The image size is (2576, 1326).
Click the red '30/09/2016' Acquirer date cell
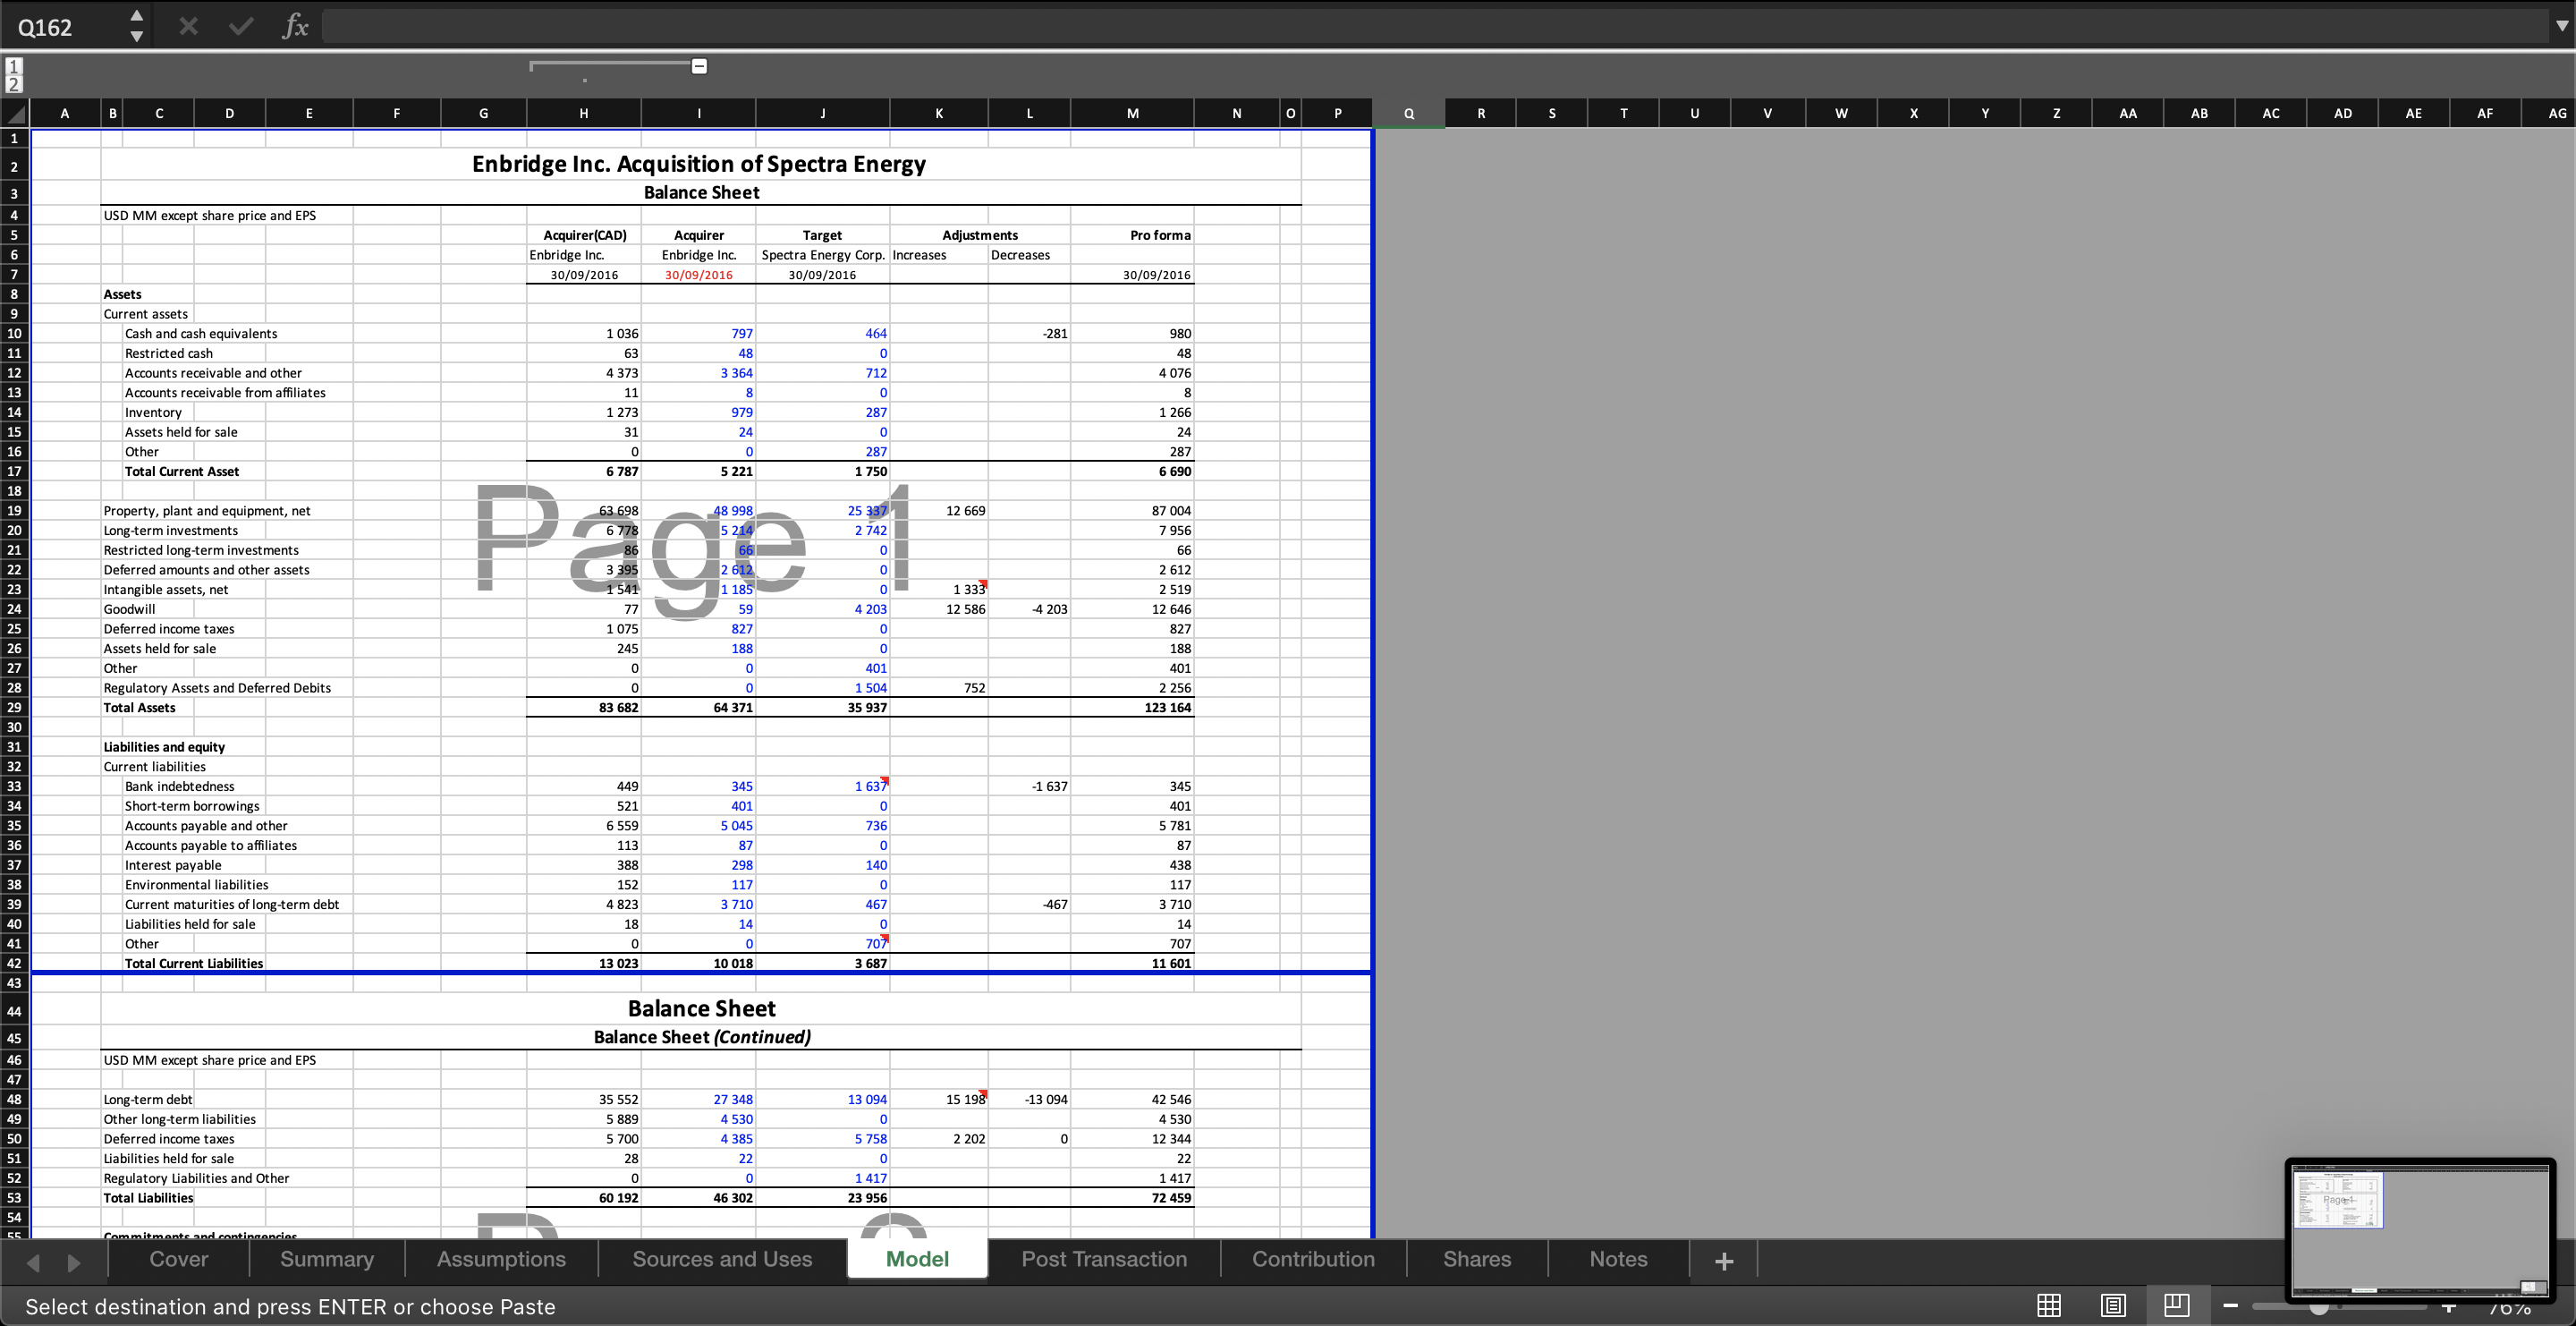pyautogui.click(x=699, y=274)
